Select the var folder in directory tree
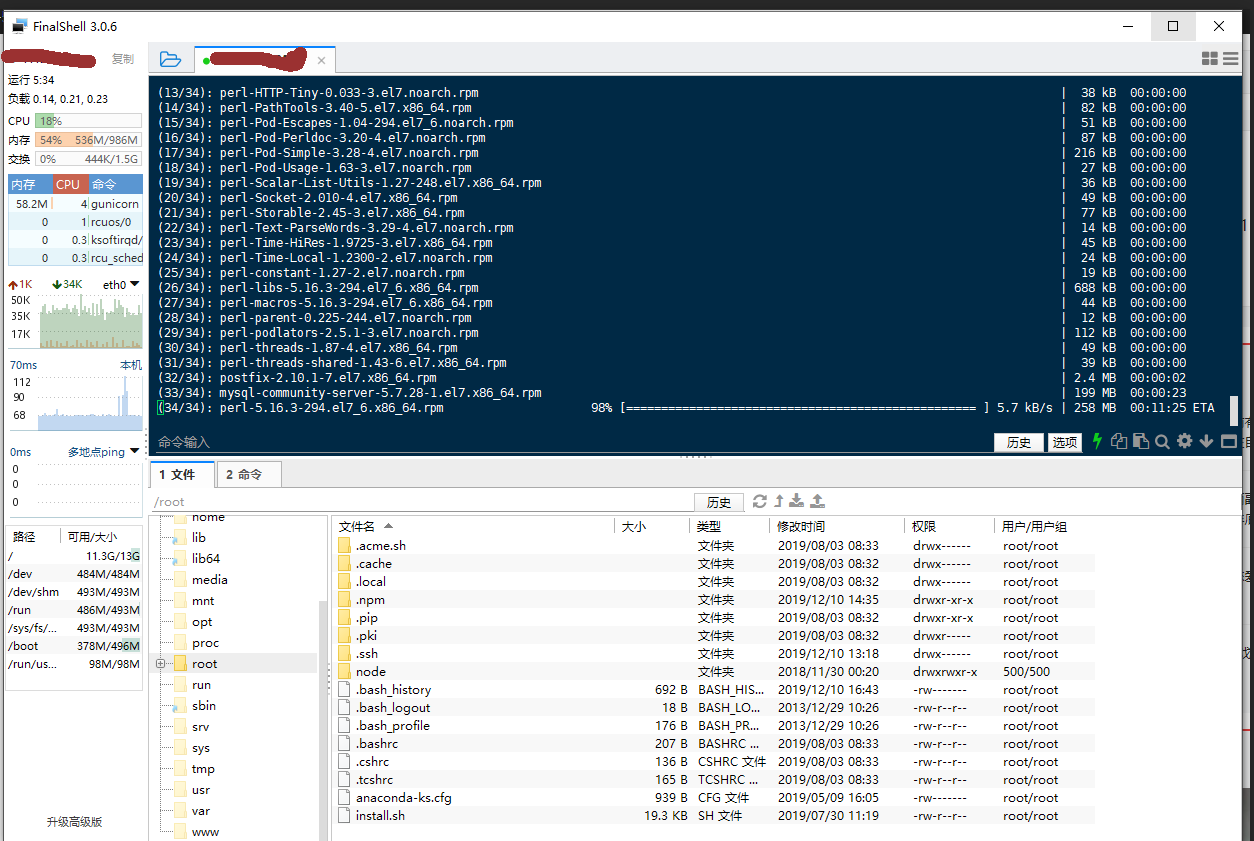This screenshot has height=841, width=1254. click(201, 811)
